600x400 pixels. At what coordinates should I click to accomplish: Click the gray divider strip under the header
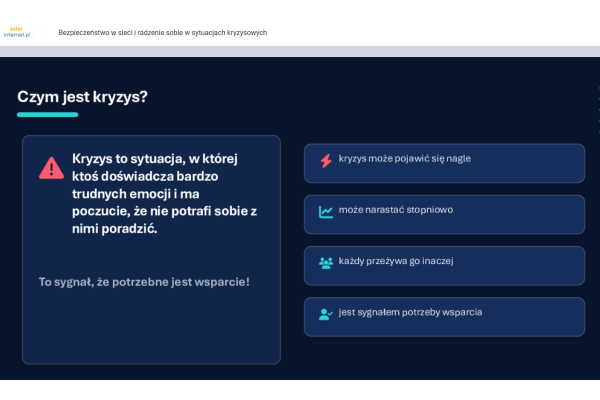click(x=300, y=51)
